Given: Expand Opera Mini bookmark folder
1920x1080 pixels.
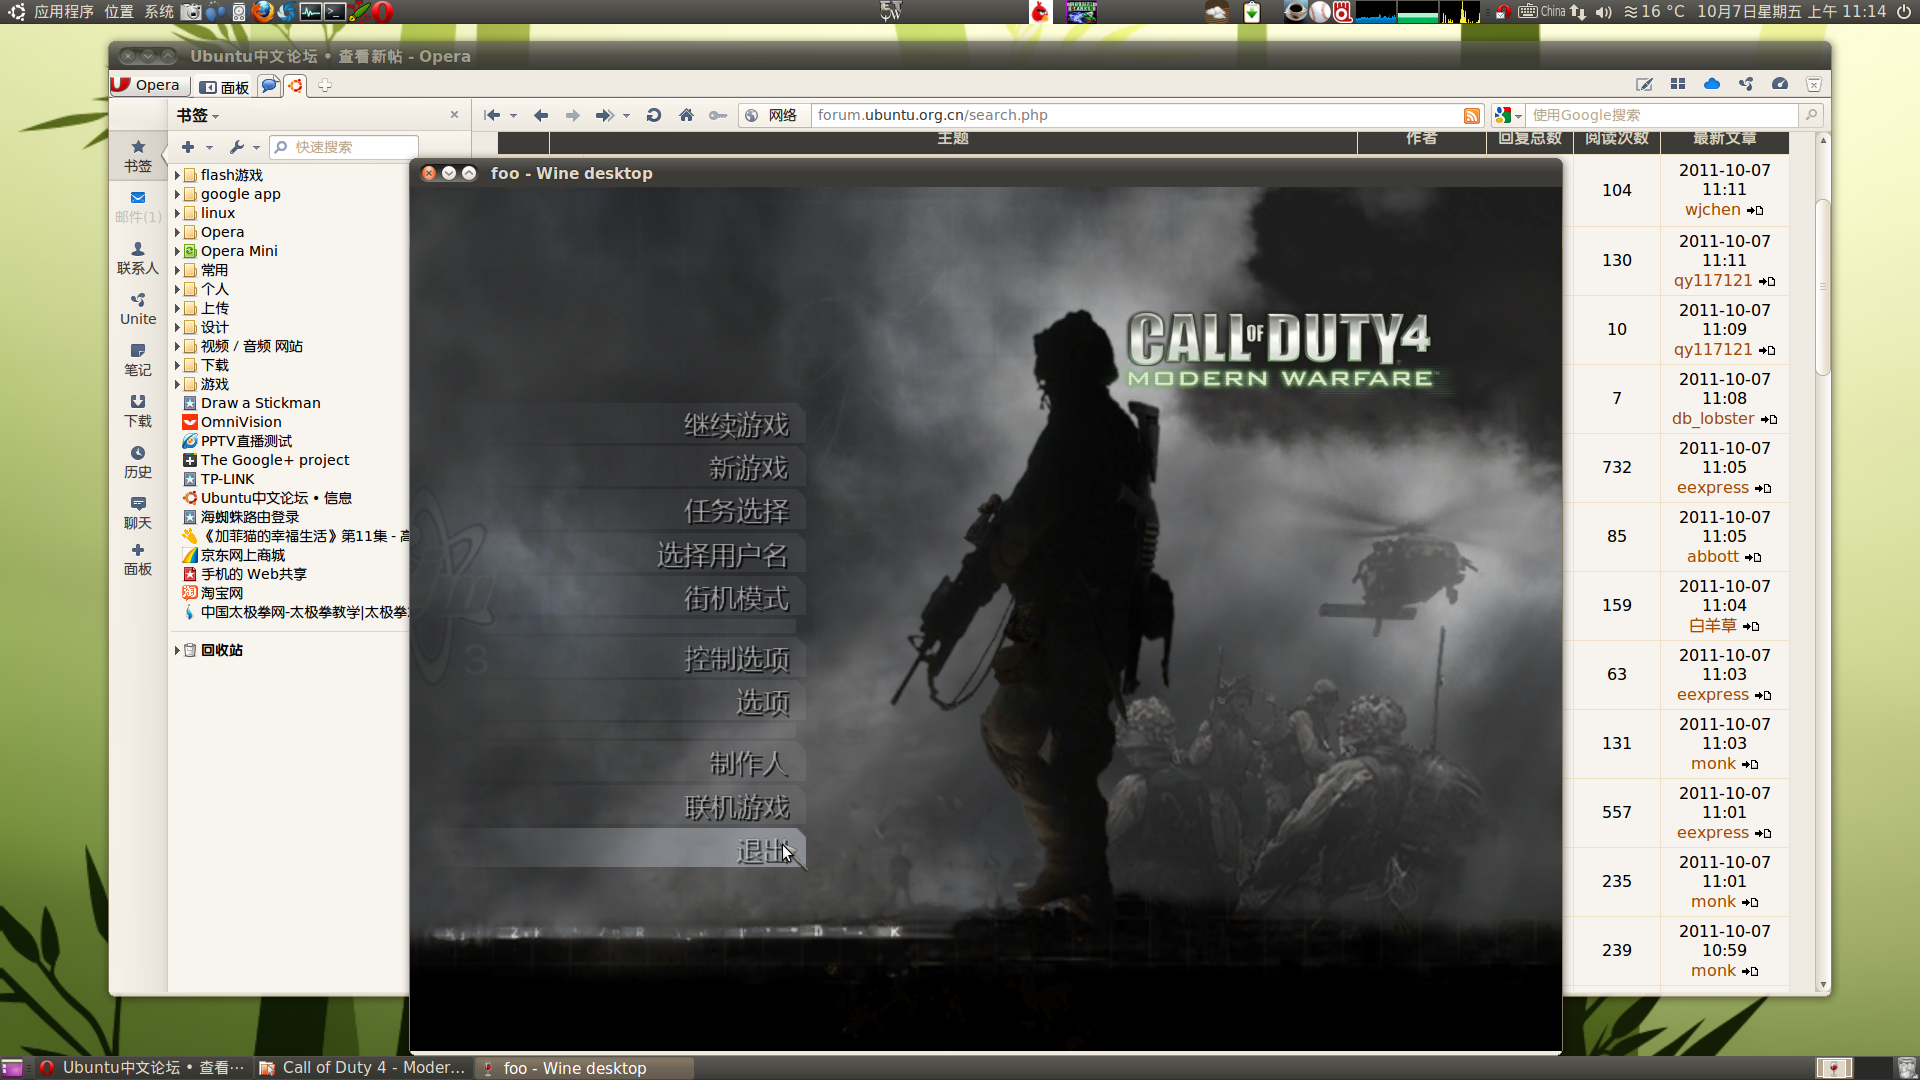Looking at the screenshot, I should (x=177, y=251).
